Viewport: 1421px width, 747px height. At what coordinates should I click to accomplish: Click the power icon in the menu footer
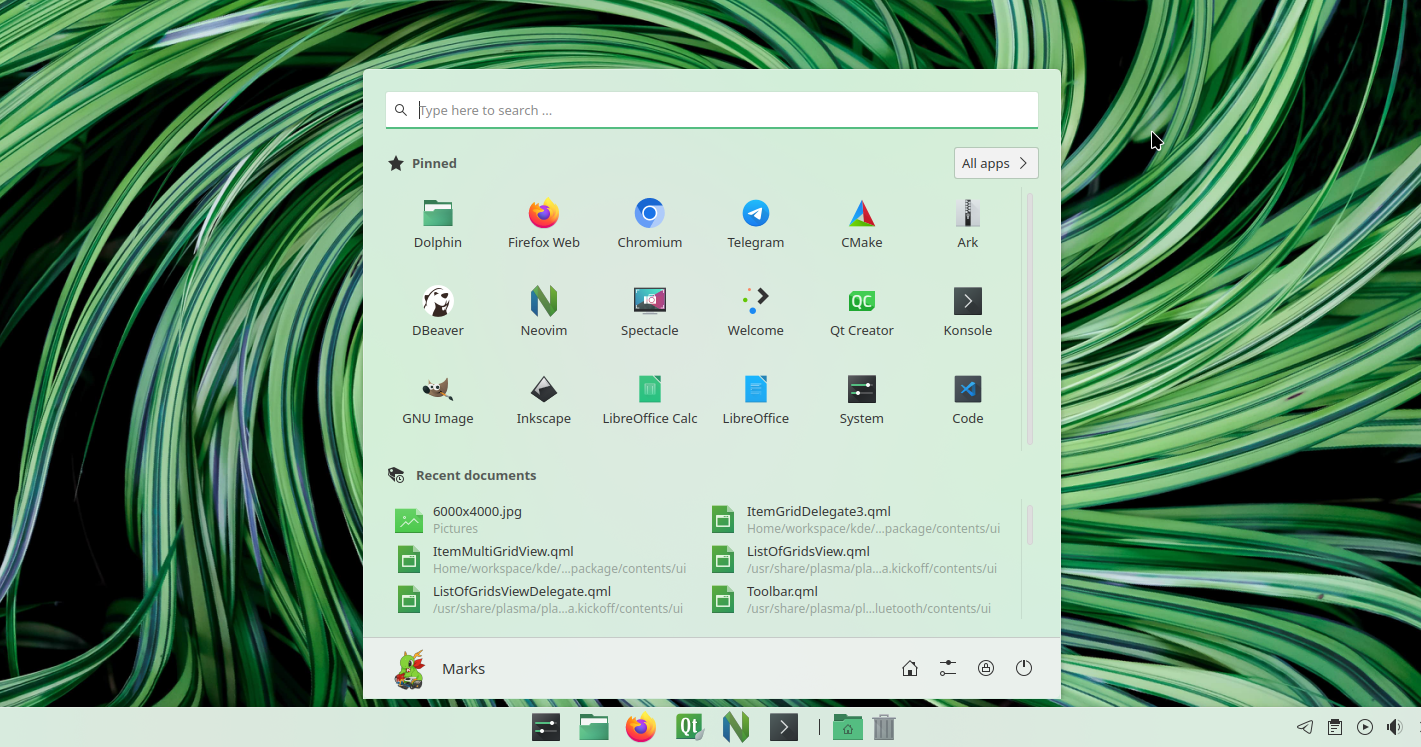(1024, 668)
